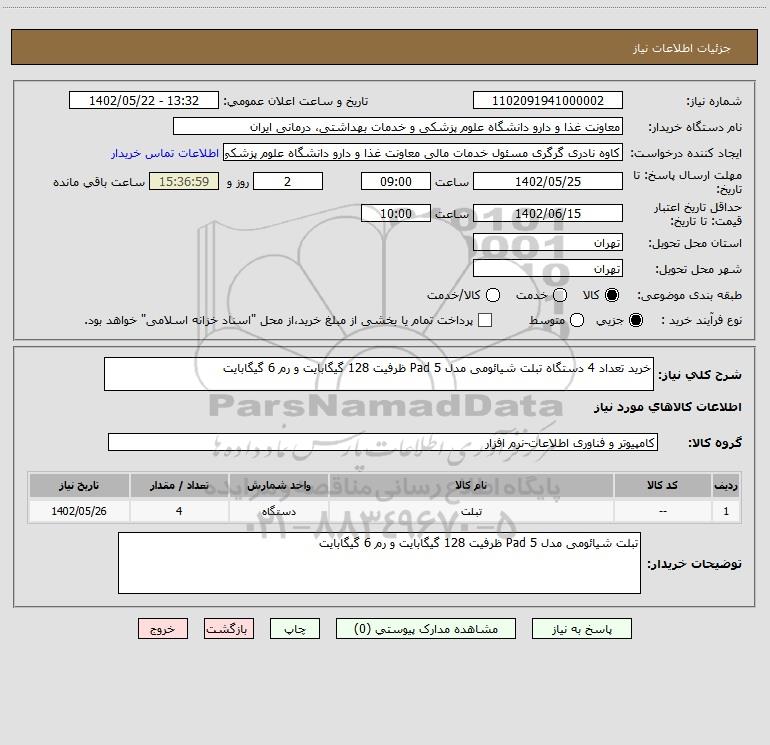The height and width of the screenshot is (745, 770).
Task: Click the اطلاعات کالاهای مورد نیاز heading
Action: [667, 407]
